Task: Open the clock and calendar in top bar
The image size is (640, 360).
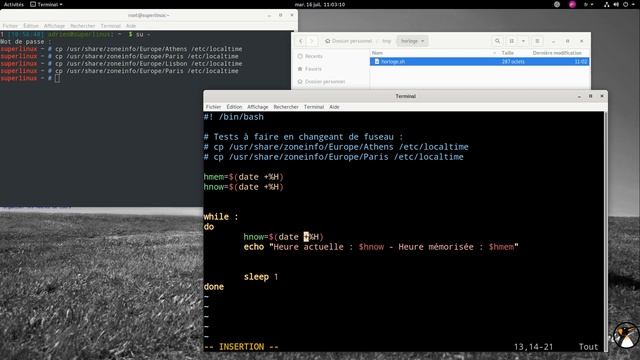Action: coord(320,4)
